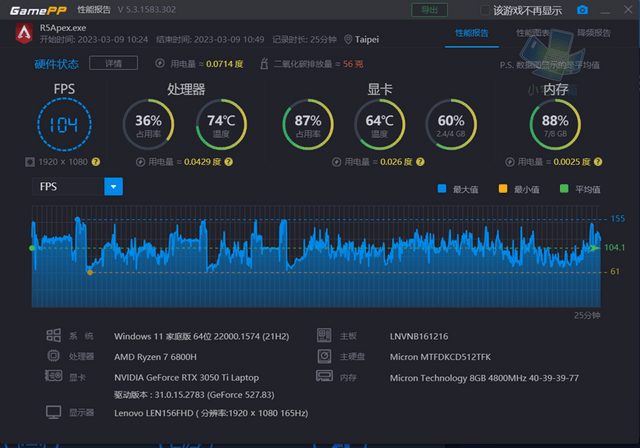Click the LNVNB161216 motherboard text
The height and width of the screenshot is (448, 640).
coord(419,337)
